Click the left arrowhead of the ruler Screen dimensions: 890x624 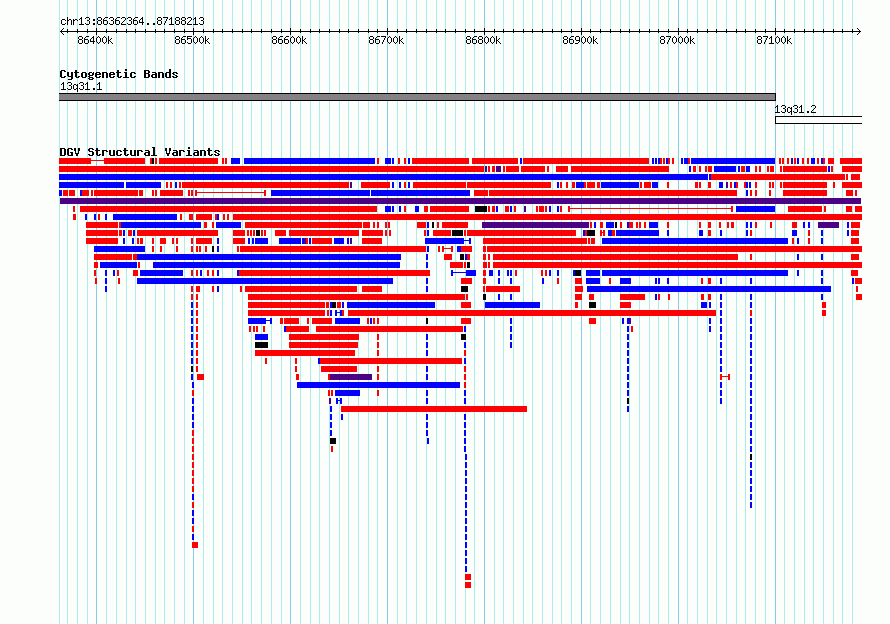pyautogui.click(x=62, y=32)
